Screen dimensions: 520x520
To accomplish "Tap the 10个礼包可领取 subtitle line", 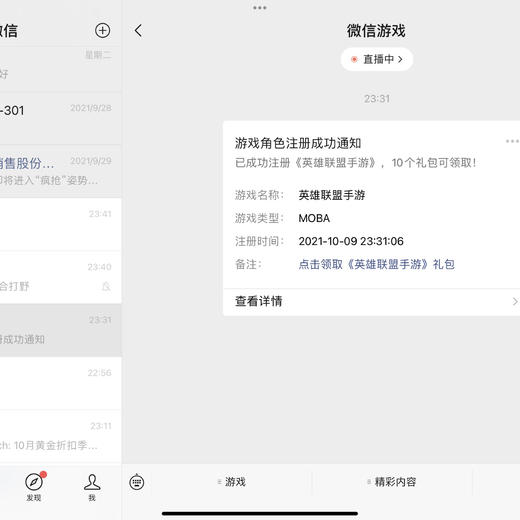I will 356,163.
